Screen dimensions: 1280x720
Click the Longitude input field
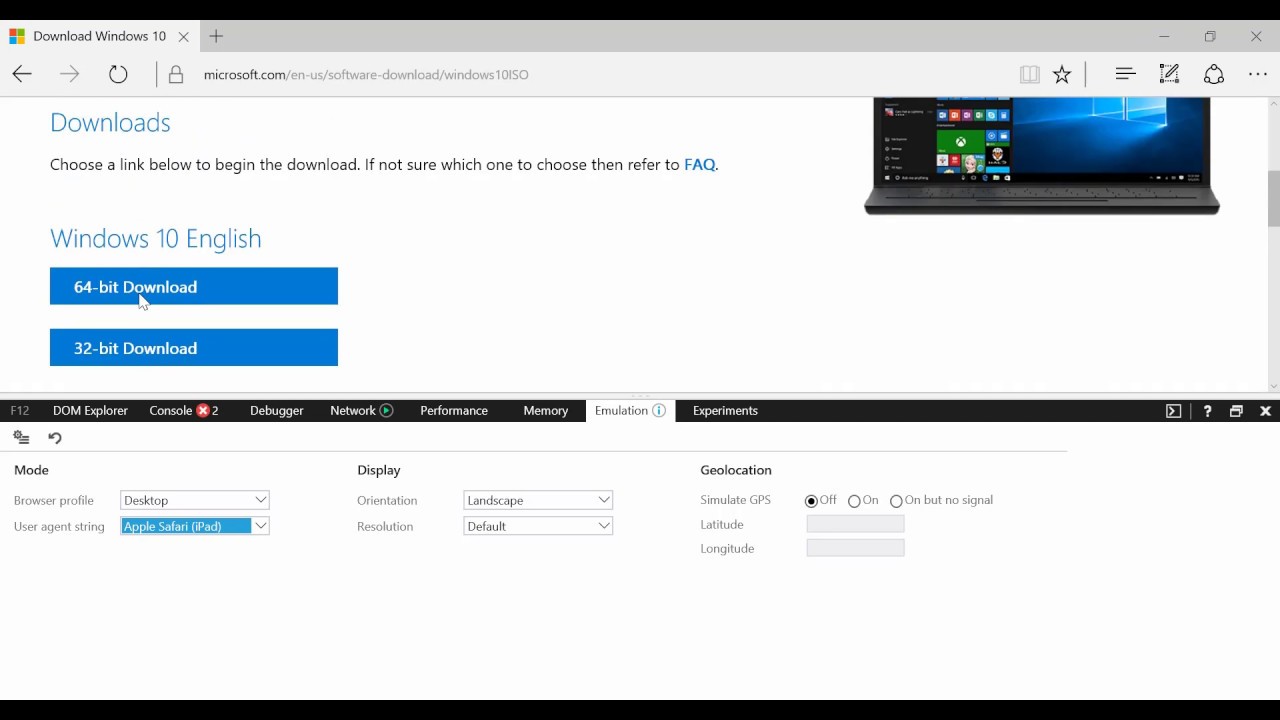tap(855, 548)
